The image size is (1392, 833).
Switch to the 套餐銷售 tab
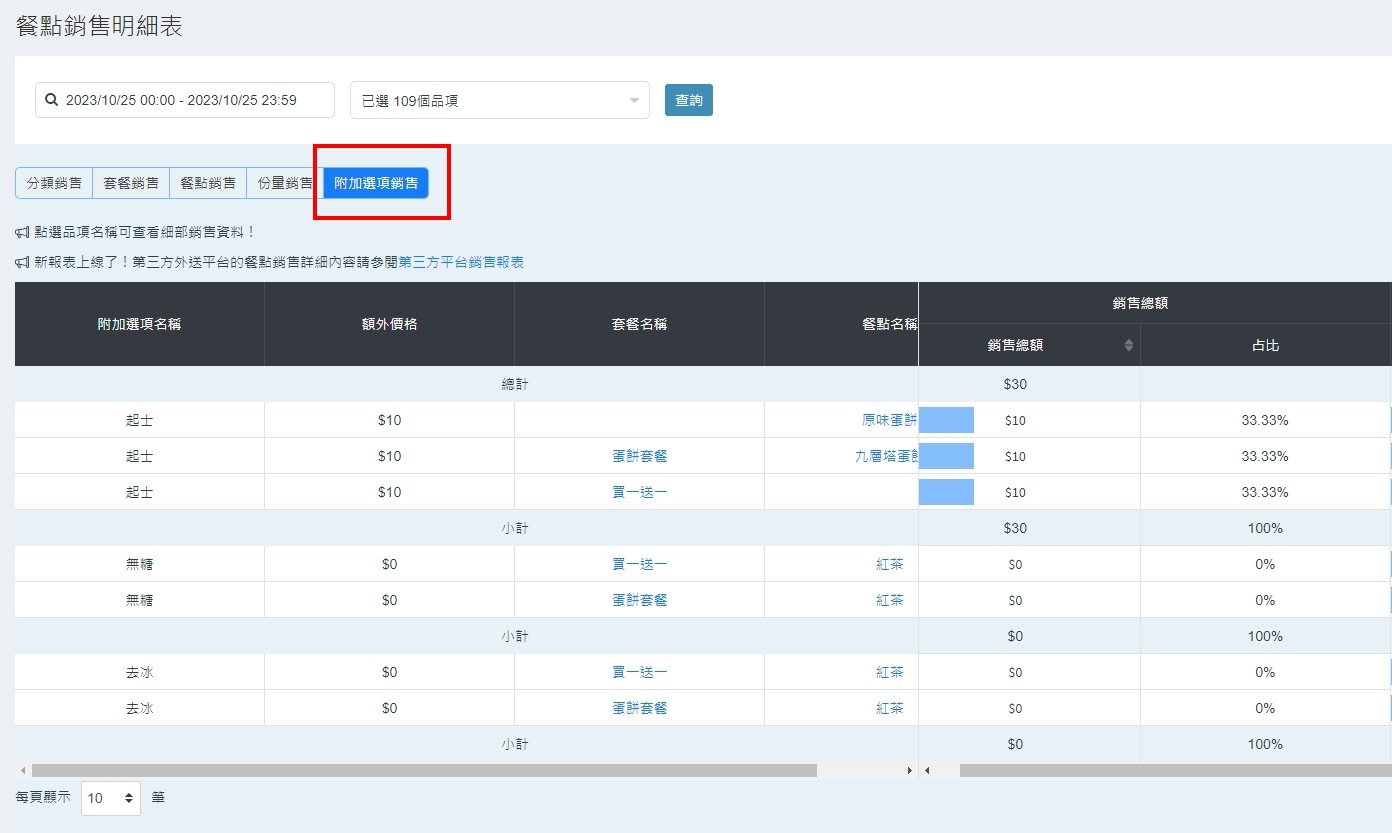click(x=131, y=183)
